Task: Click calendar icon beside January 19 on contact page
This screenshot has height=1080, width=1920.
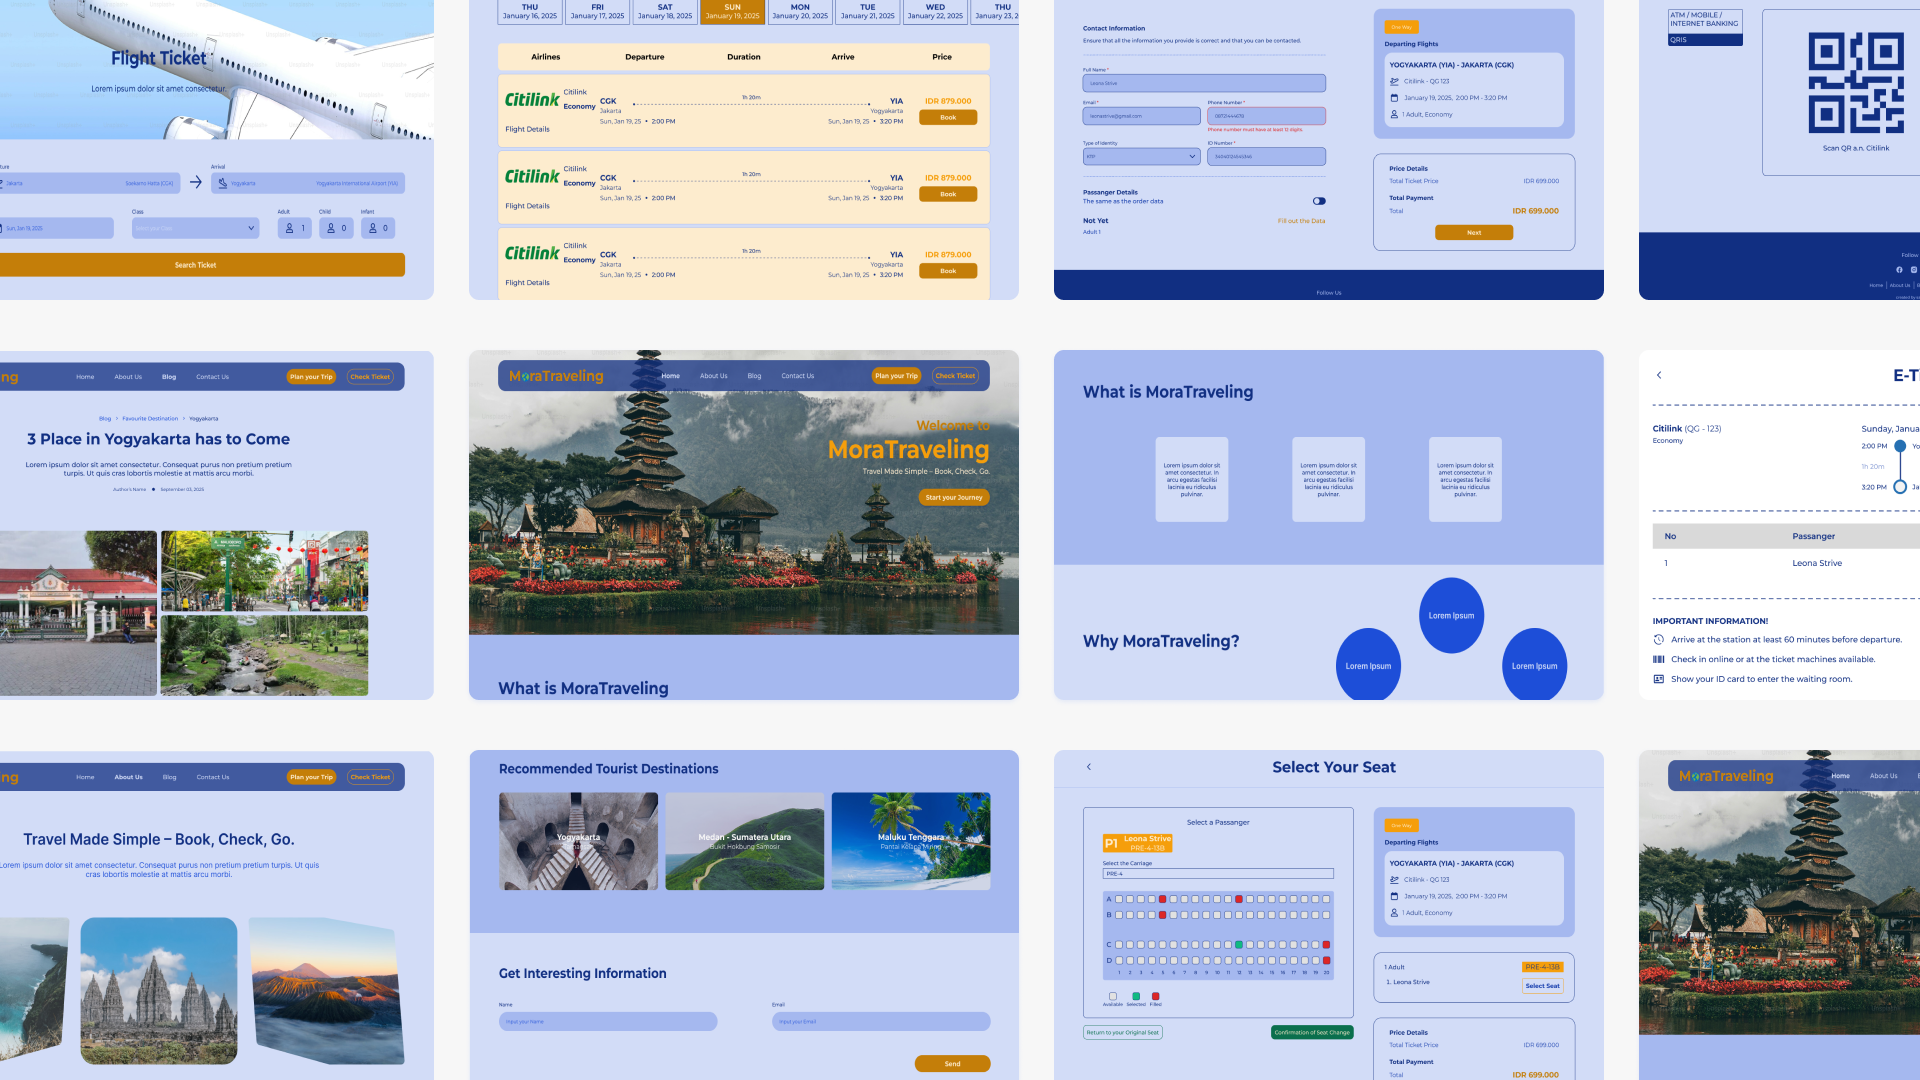Action: pos(1394,98)
